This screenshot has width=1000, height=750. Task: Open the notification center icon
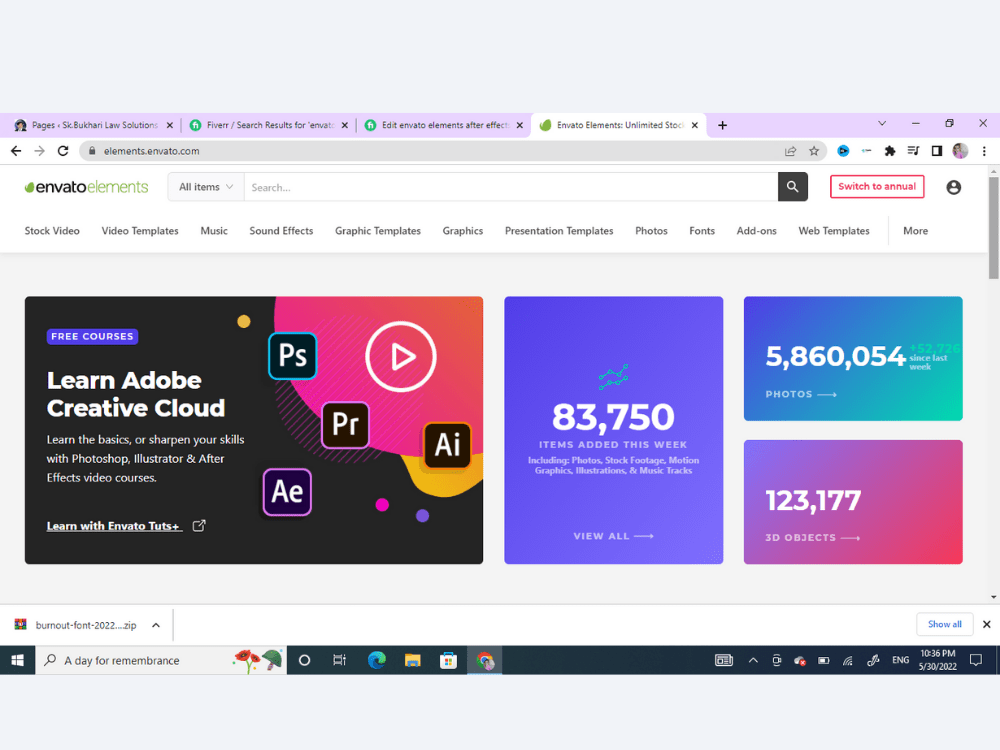click(x=976, y=660)
